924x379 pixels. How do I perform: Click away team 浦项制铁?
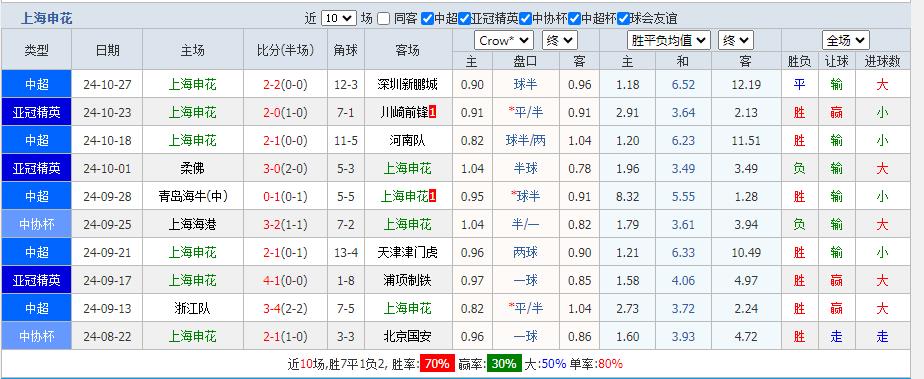(x=407, y=280)
